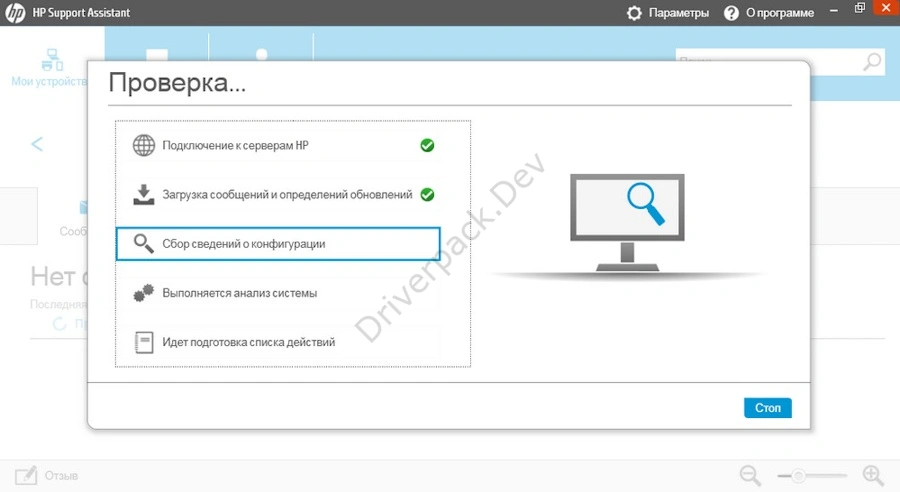Go back with the left chevron arrow
The height and width of the screenshot is (492, 900).
[37, 144]
